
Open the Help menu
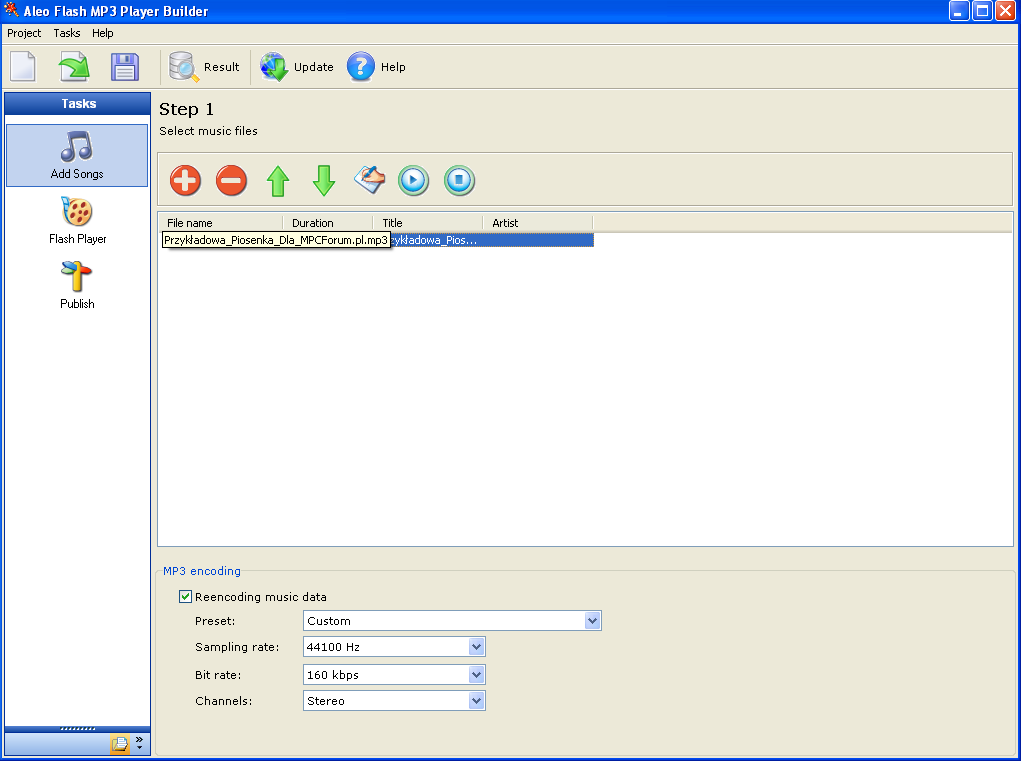(103, 33)
